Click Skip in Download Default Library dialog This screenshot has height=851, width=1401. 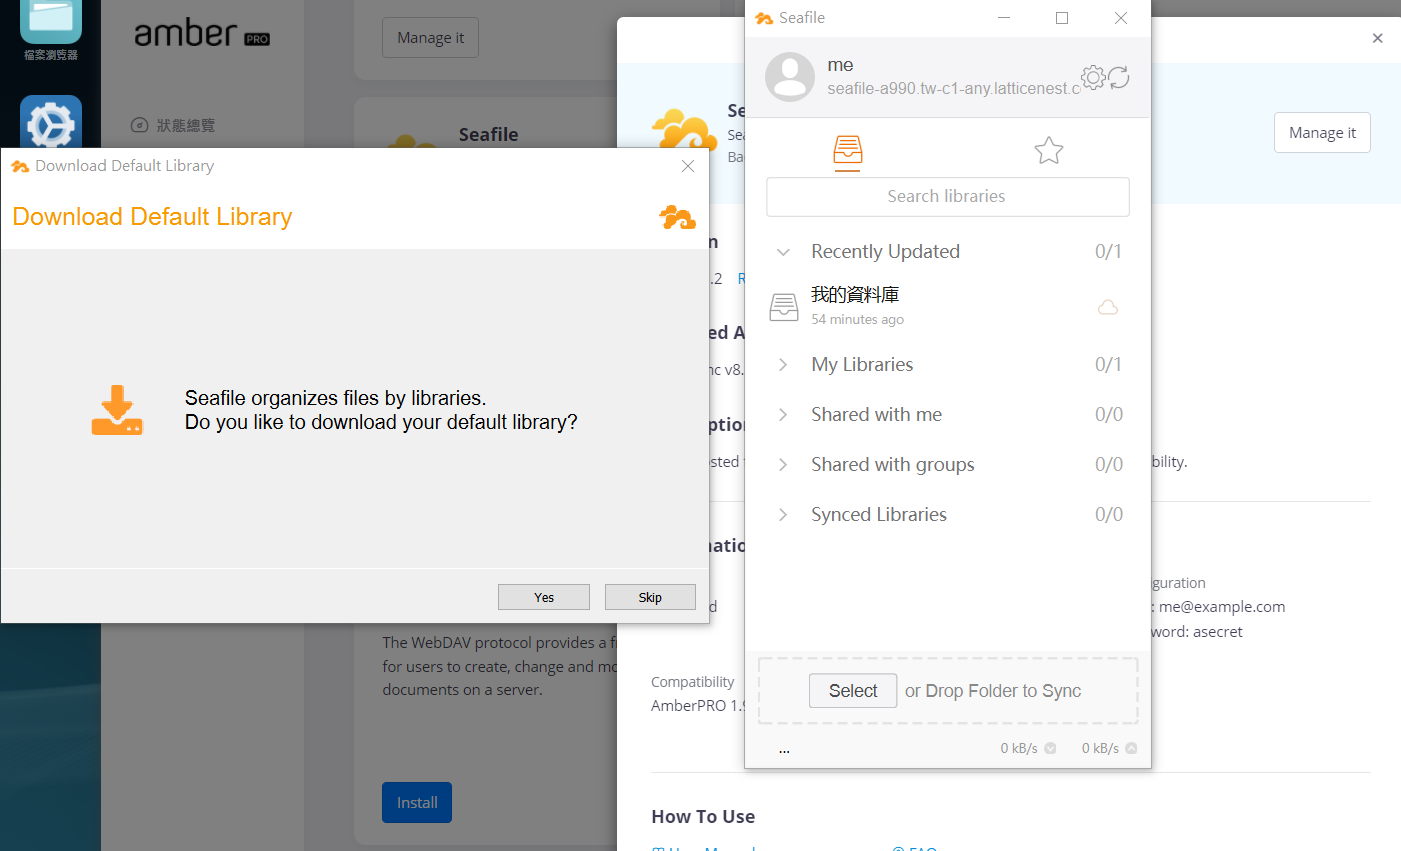tap(650, 597)
